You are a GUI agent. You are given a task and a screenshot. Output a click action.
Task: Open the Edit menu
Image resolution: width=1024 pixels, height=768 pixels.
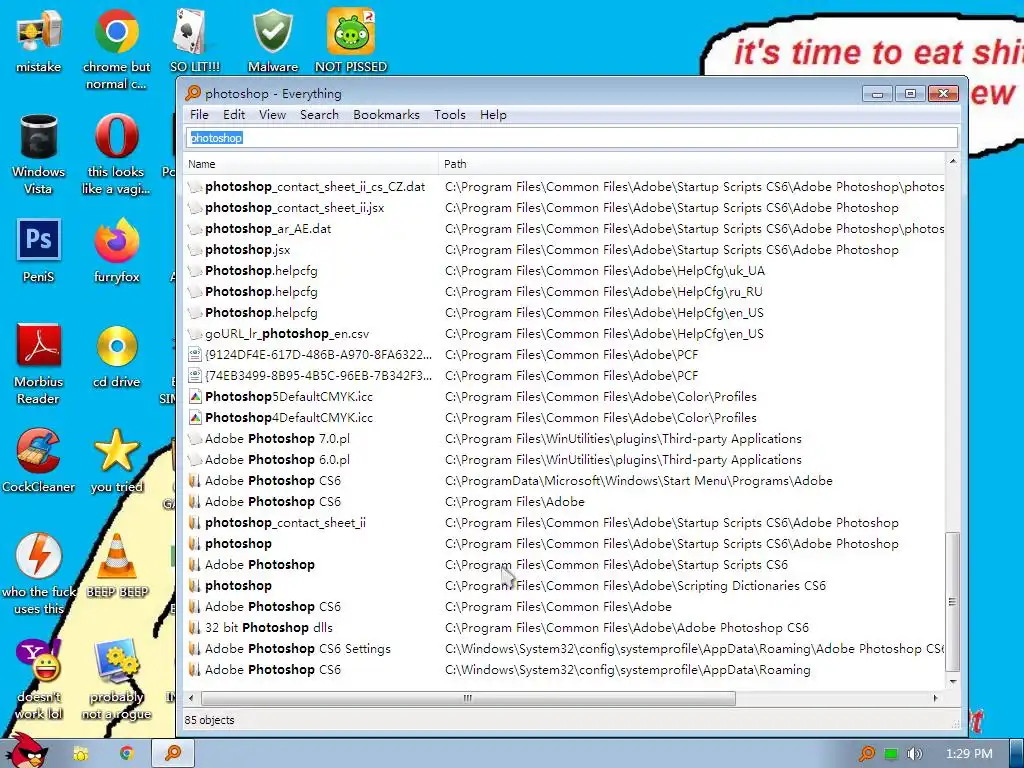pyautogui.click(x=234, y=115)
